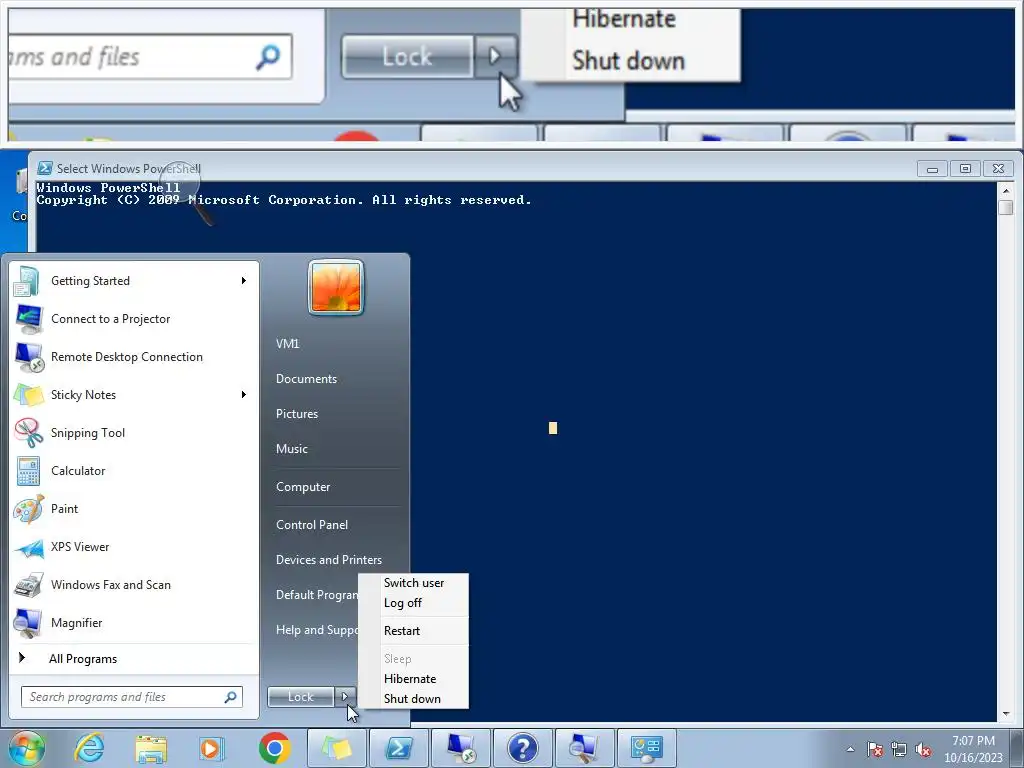This screenshot has width=1024, height=768.
Task: Launch Sticky Notes from Start menu program list
Action: click(x=134, y=394)
